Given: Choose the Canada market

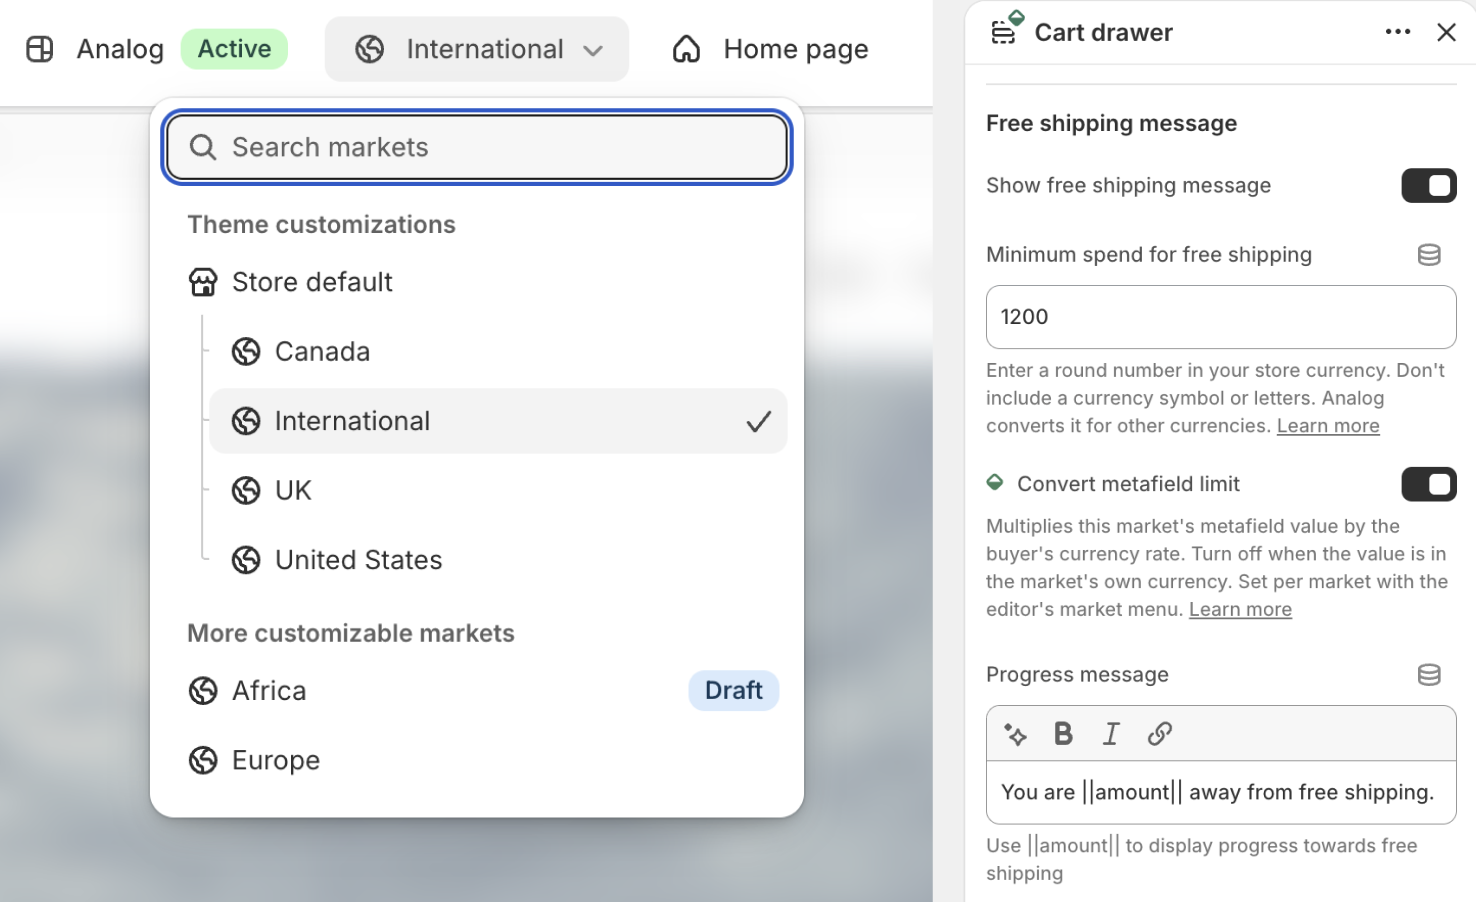Looking at the screenshot, I should point(498,352).
